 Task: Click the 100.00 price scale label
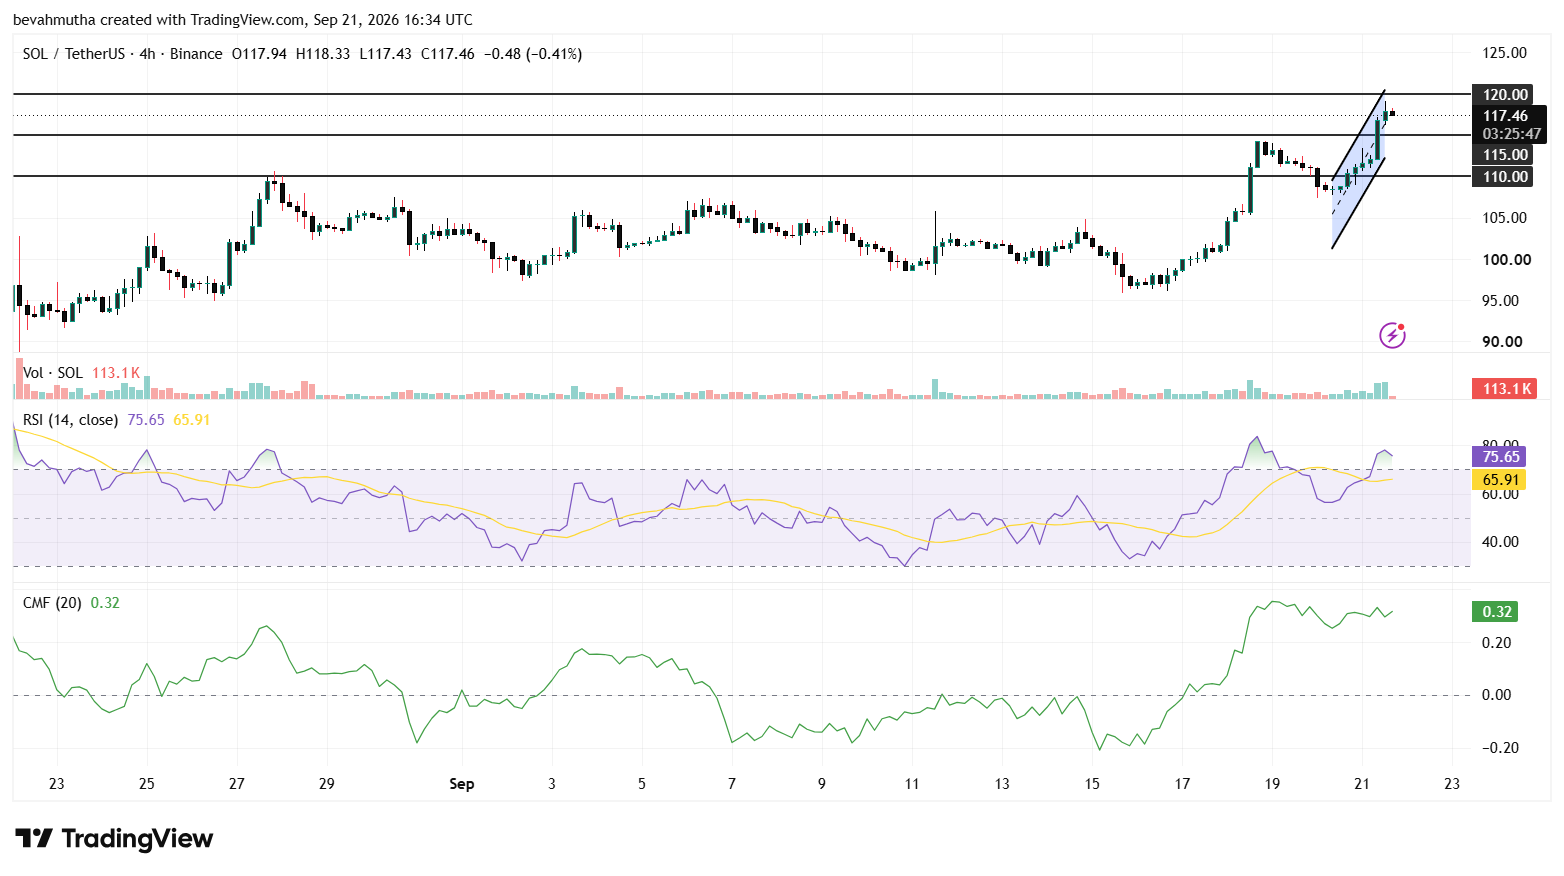pyautogui.click(x=1507, y=260)
